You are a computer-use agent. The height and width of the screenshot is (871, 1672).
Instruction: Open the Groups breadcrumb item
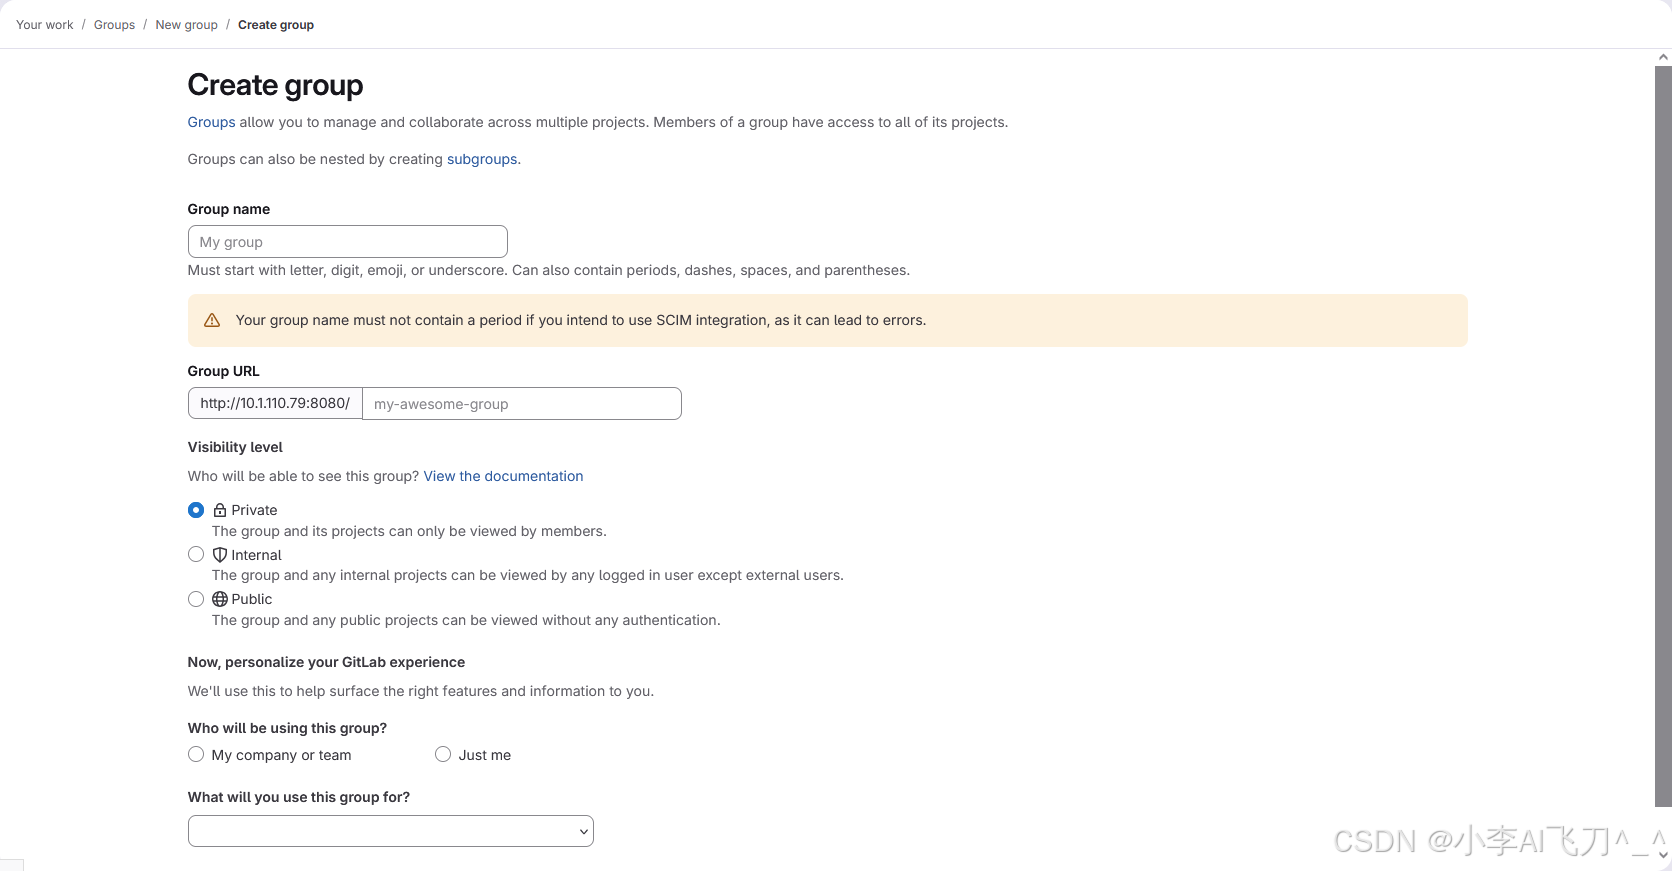click(x=114, y=25)
